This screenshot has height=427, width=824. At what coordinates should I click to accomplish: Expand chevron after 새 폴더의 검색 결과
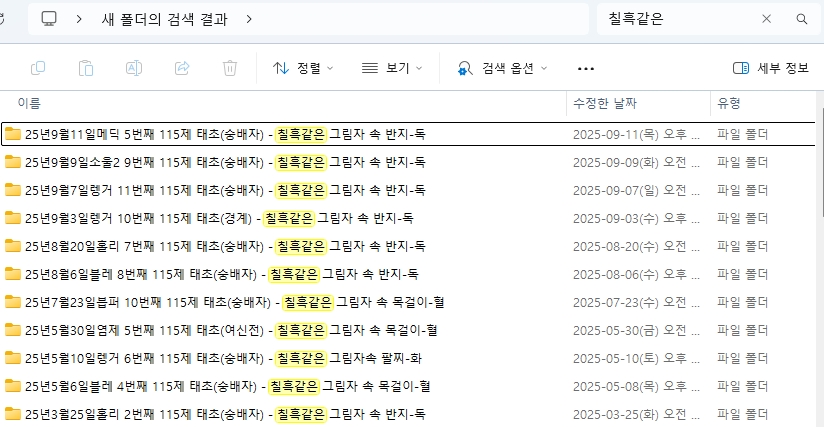[x=248, y=19]
